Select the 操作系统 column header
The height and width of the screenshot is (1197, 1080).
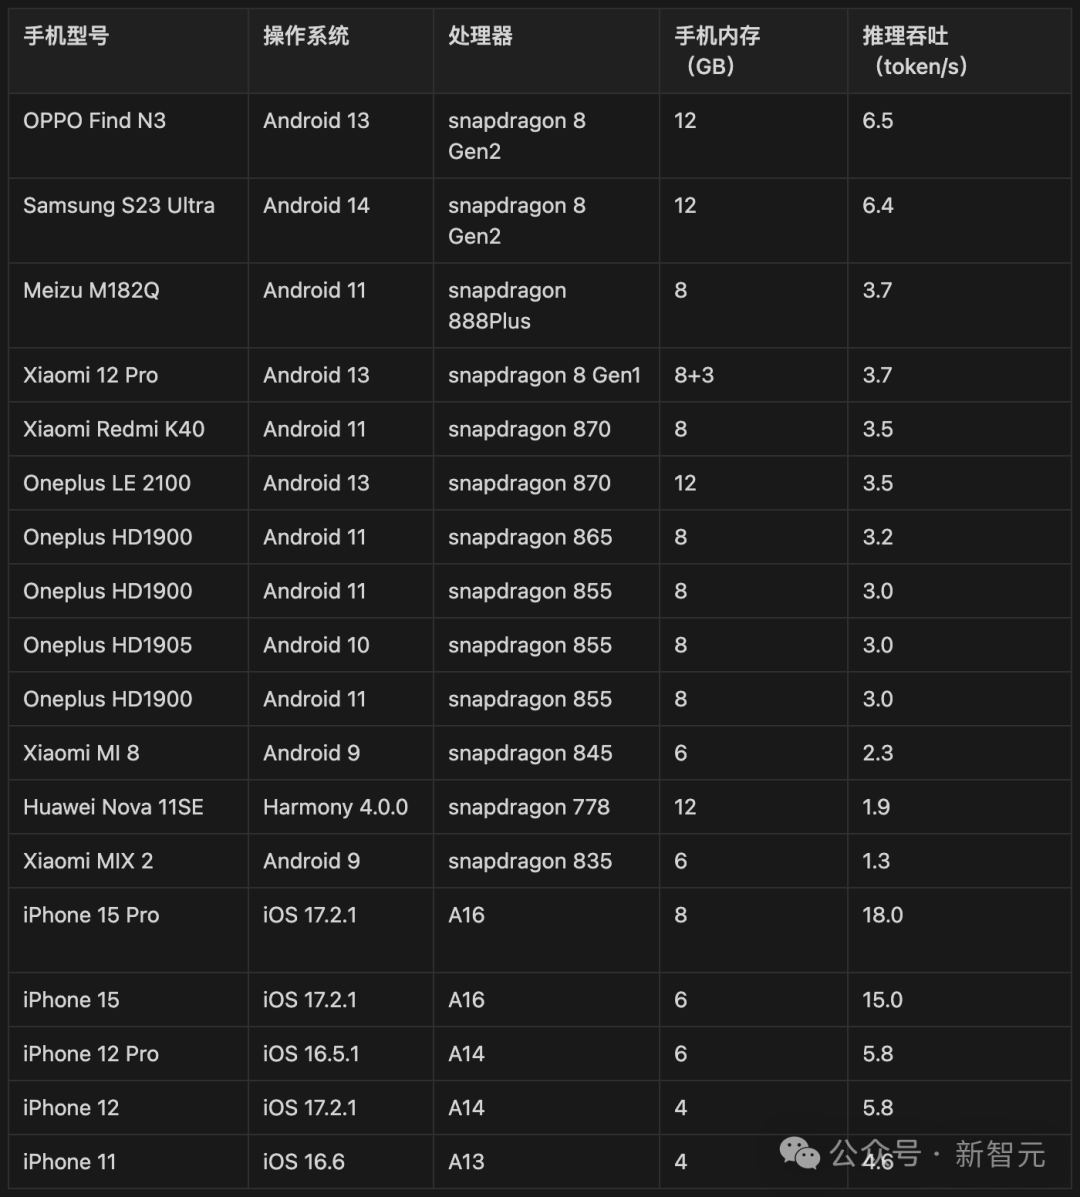click(306, 36)
